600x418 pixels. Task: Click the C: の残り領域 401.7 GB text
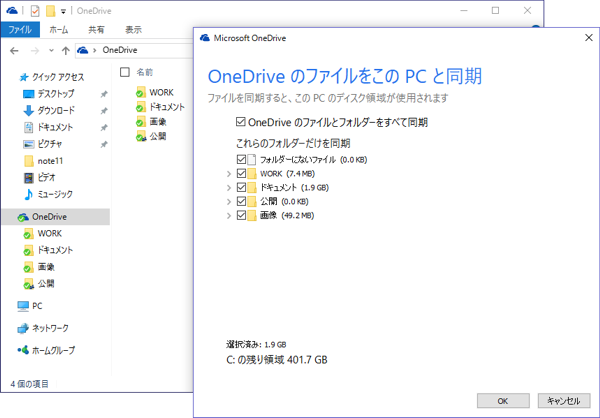277,360
